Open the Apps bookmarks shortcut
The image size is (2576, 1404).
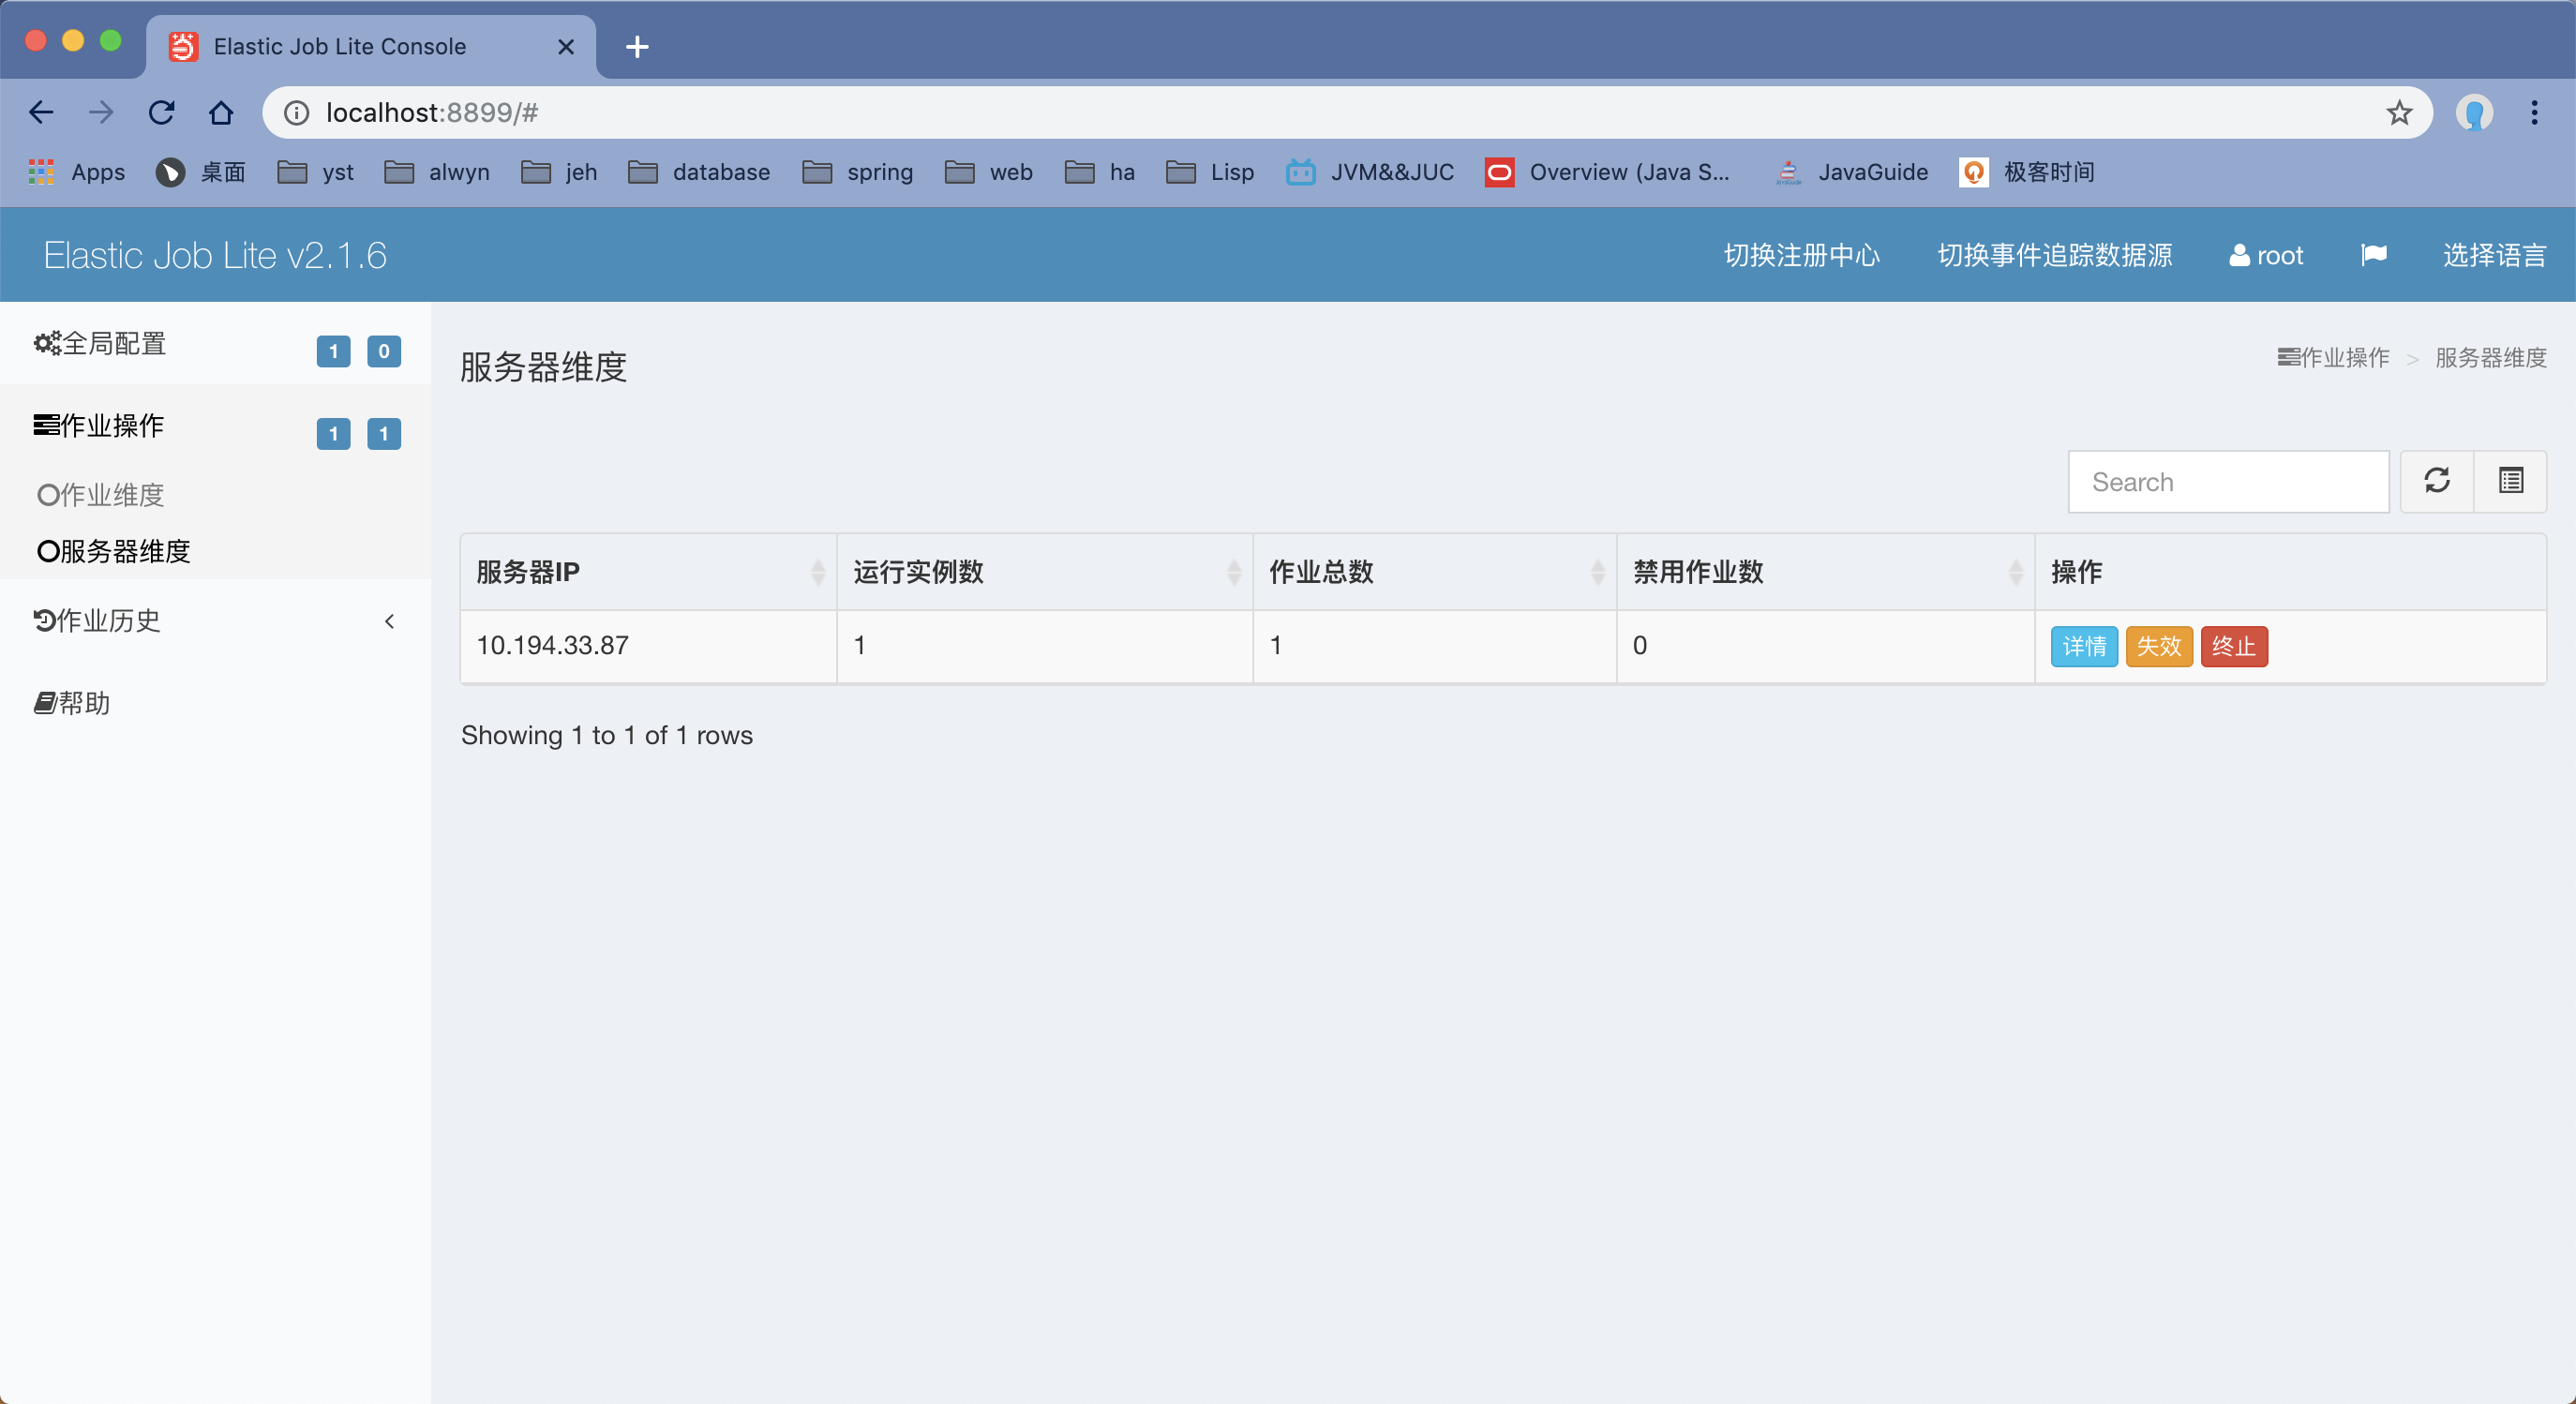point(77,172)
